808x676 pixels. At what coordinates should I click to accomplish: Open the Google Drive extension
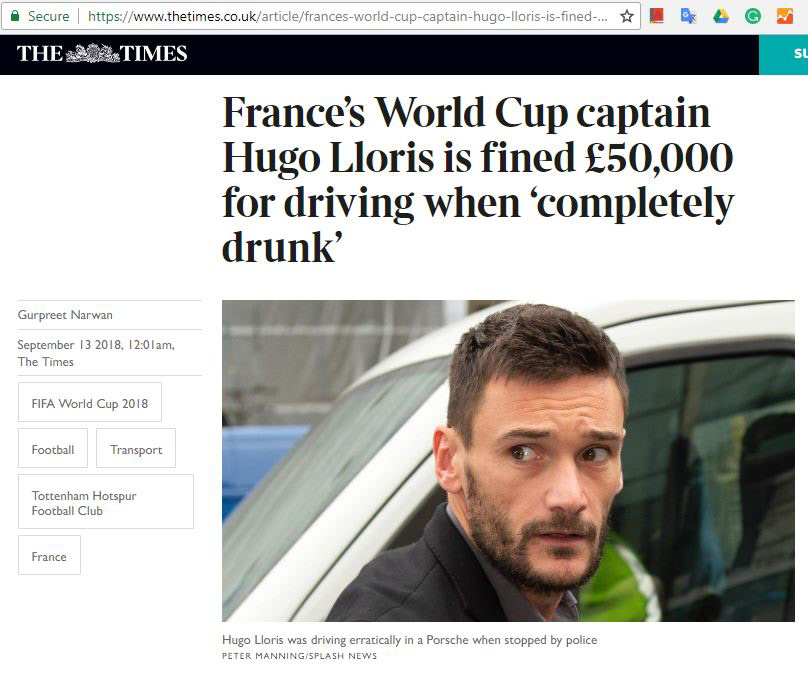click(720, 16)
